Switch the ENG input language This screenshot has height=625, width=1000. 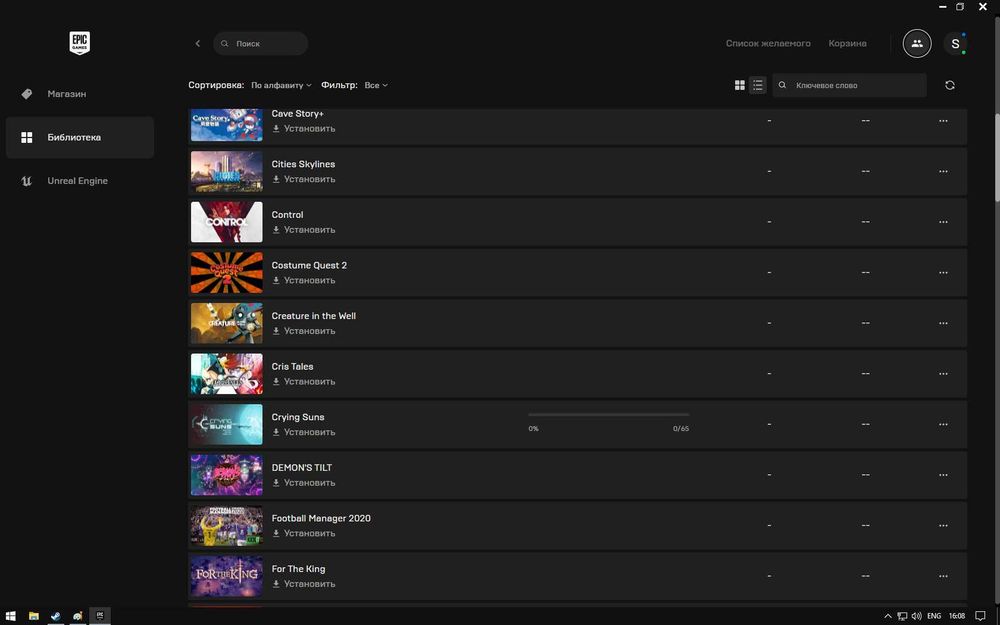[x=934, y=616]
